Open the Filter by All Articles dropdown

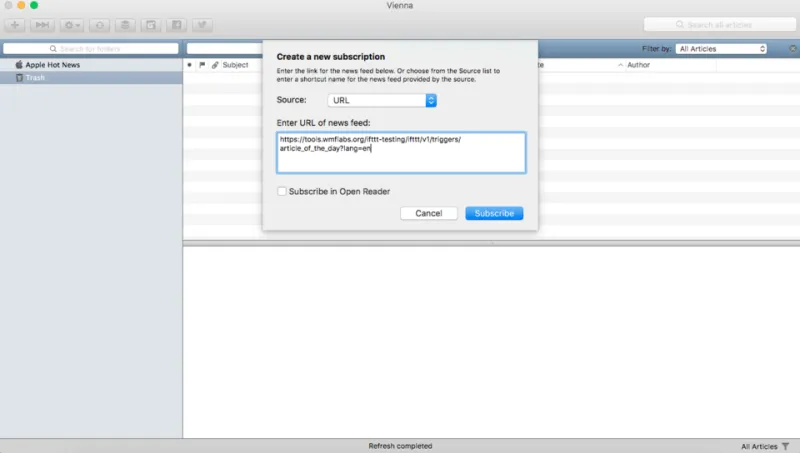point(721,49)
